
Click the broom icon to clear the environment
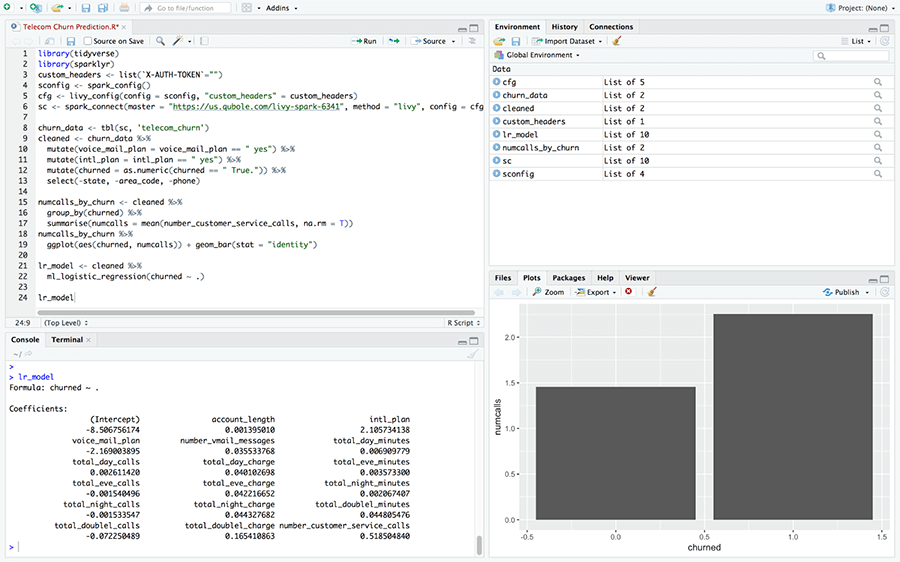[617, 41]
